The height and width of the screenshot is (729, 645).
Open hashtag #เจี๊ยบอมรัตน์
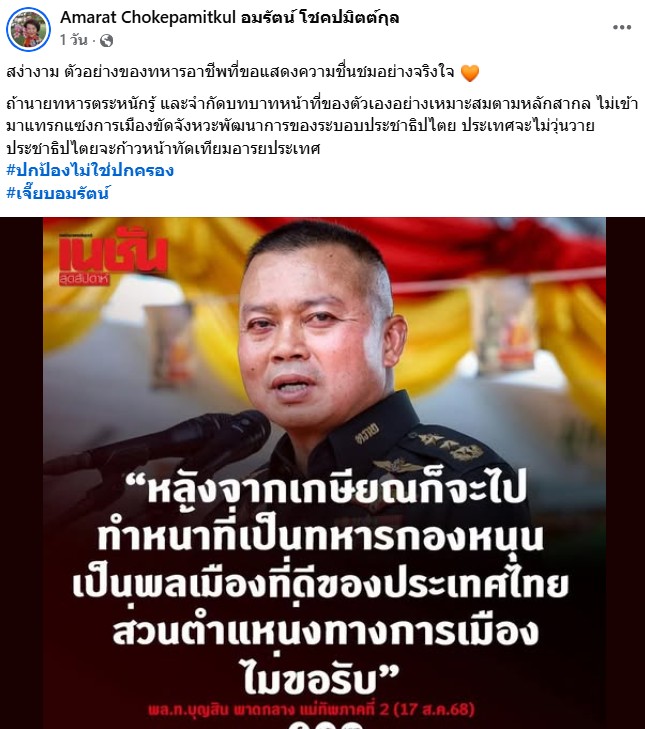[x=58, y=192]
